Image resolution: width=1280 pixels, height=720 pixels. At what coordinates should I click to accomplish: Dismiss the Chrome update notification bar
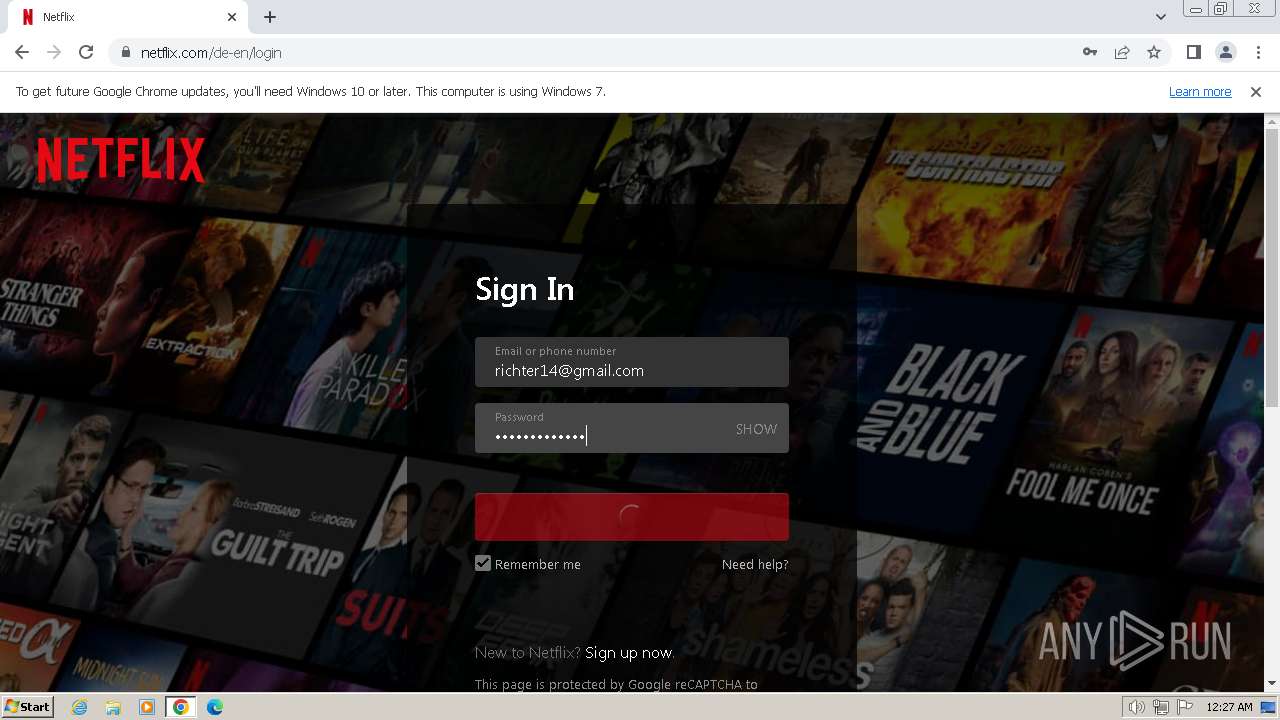tap(1256, 91)
